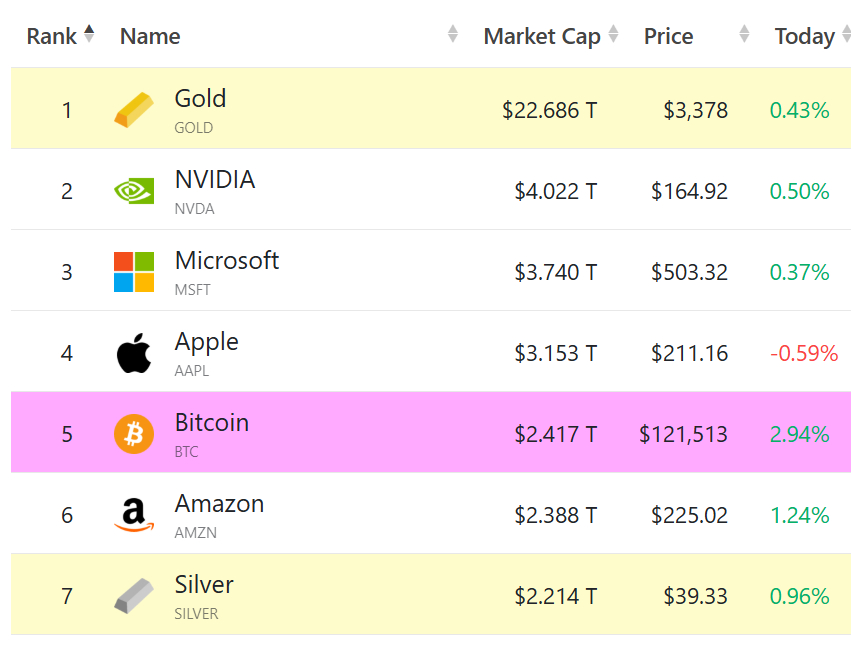
Task: Click the Bitcoin logo icon
Action: point(134,434)
